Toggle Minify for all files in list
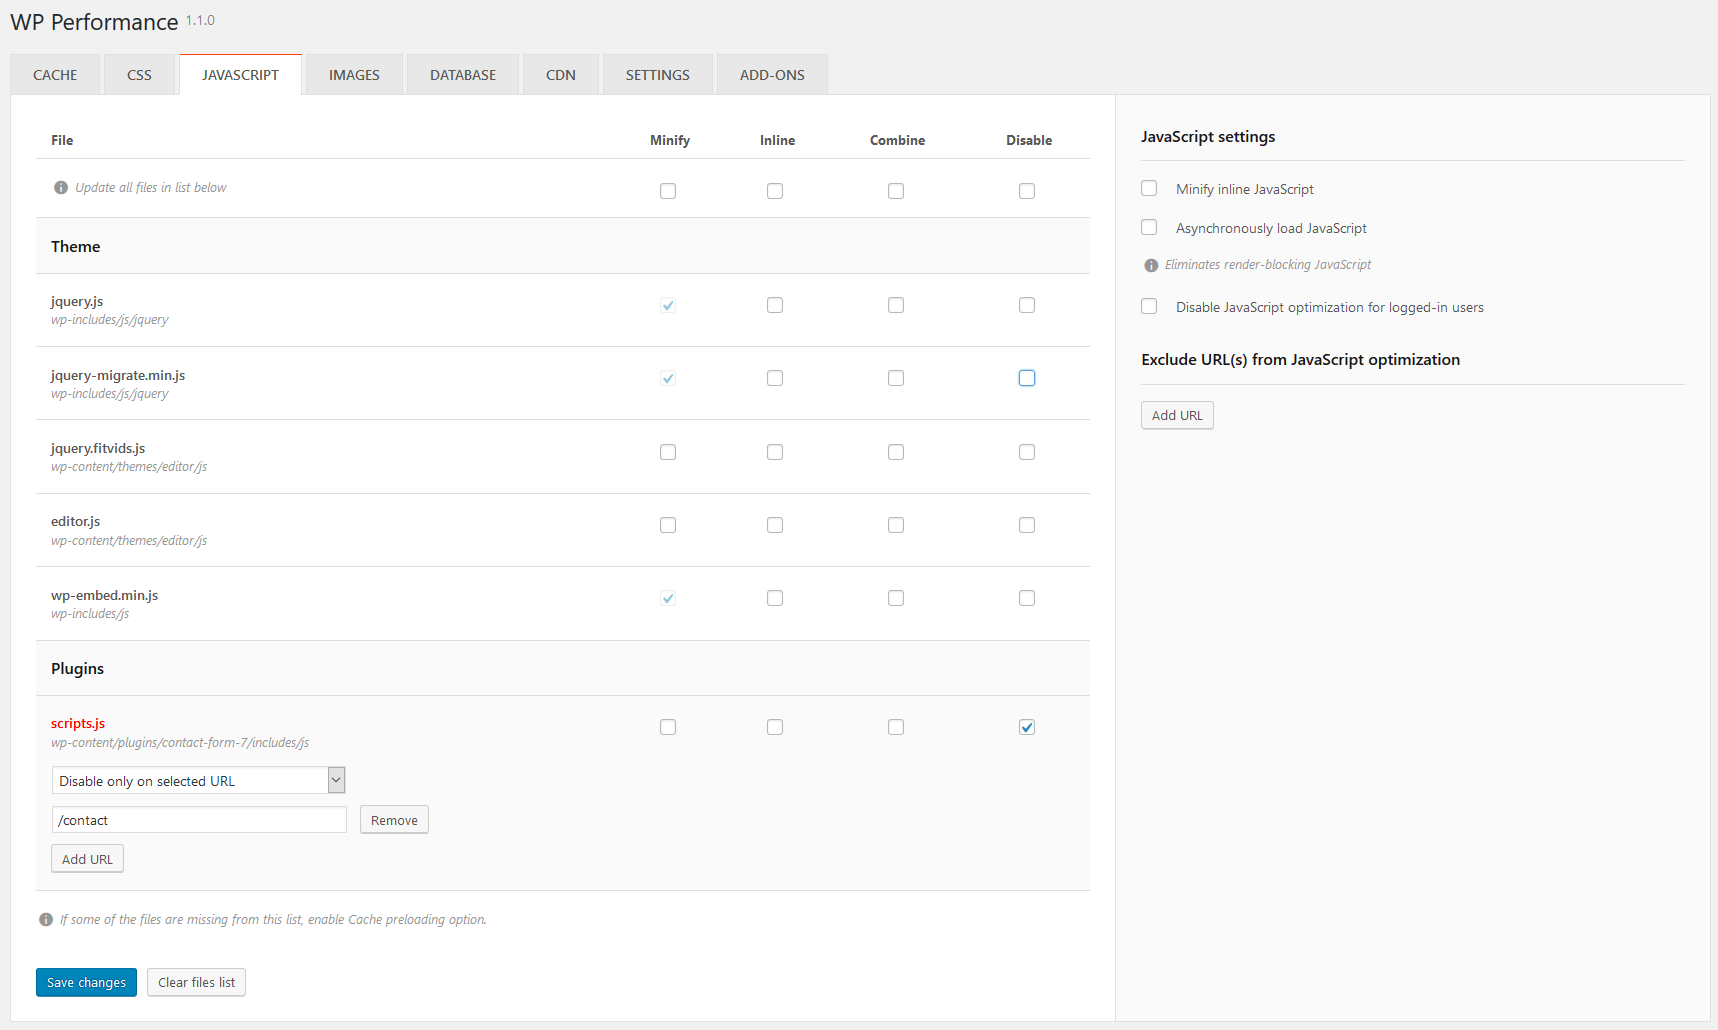The image size is (1718, 1030). point(668,191)
